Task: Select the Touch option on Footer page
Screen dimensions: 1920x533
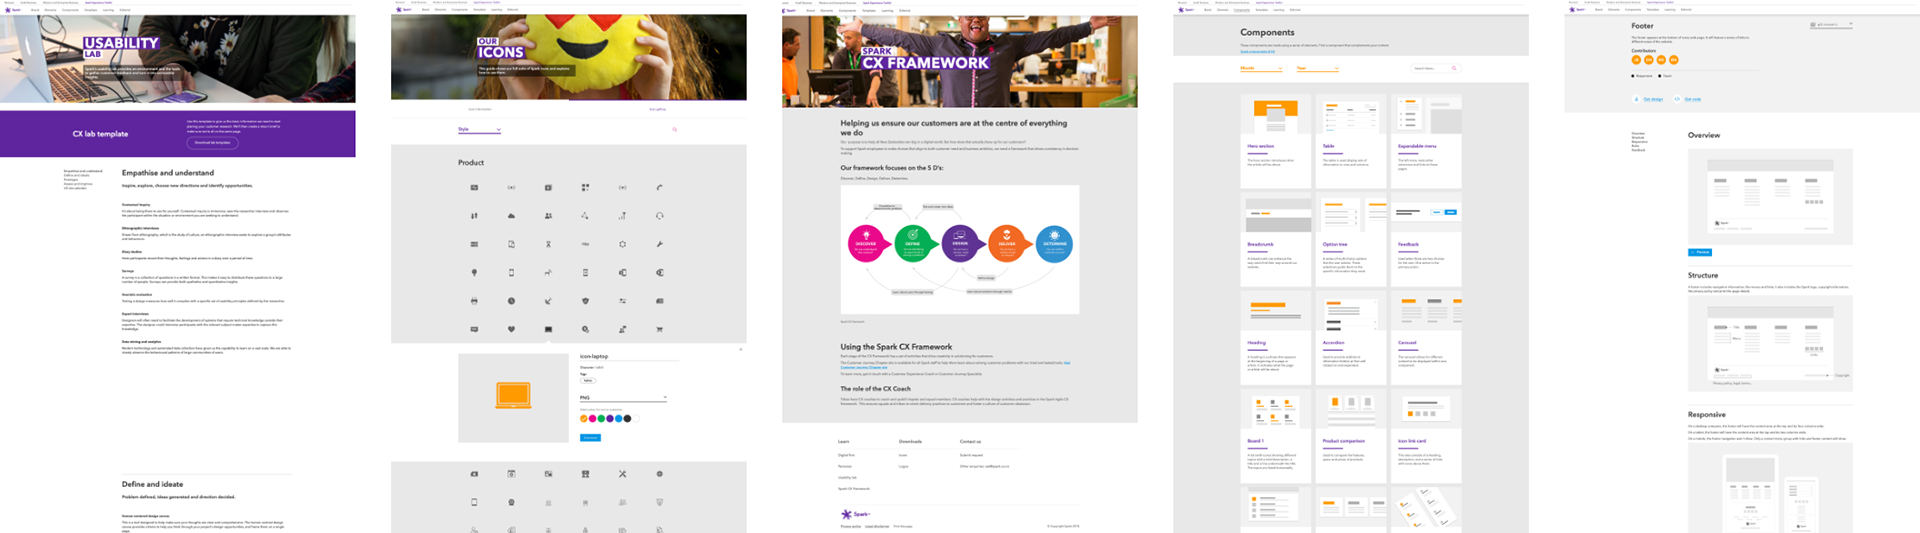Action: click(1665, 76)
